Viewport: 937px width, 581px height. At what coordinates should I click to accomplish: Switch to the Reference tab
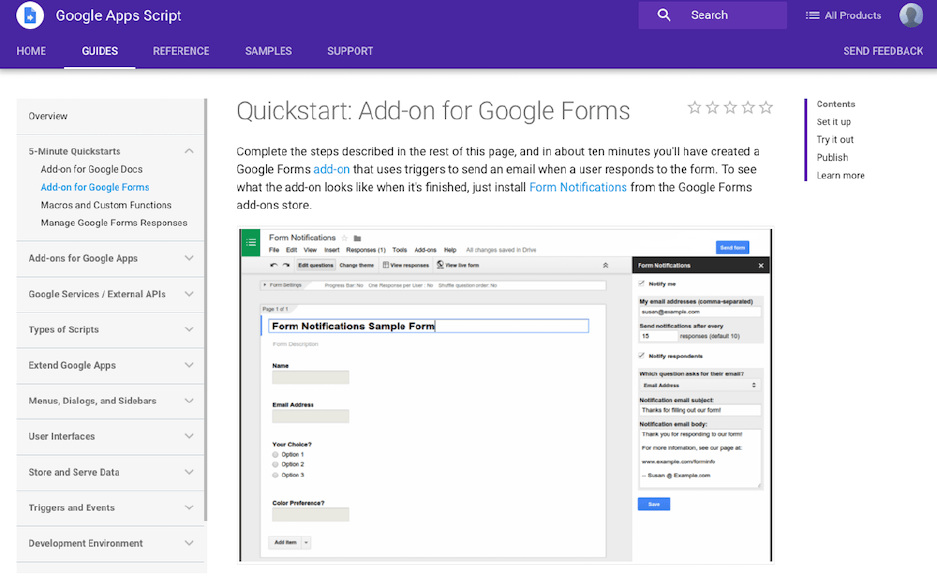pos(181,51)
